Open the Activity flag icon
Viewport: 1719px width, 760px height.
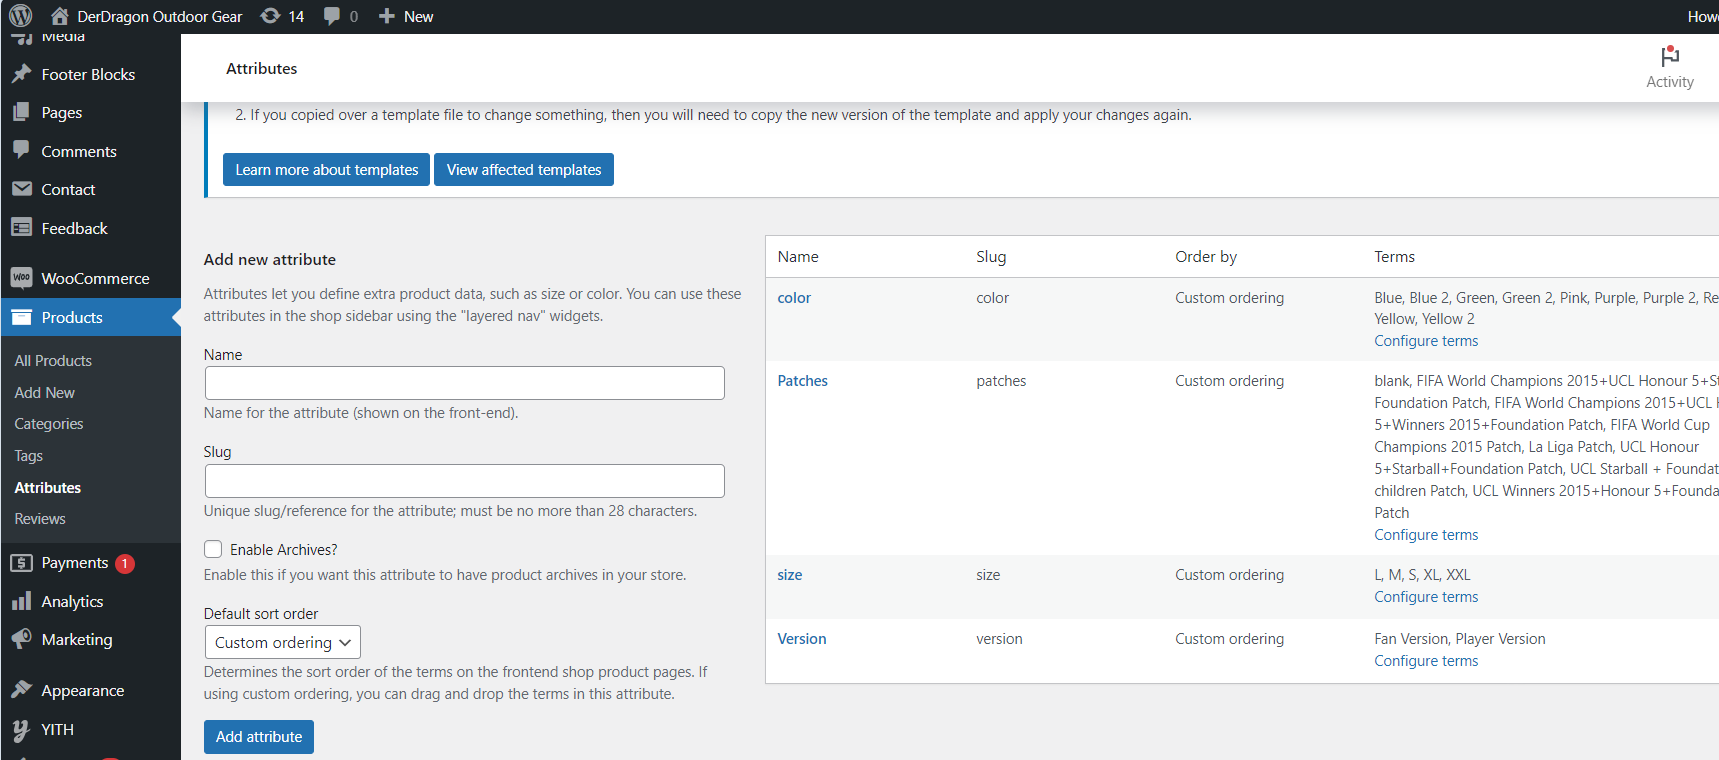[1669, 57]
